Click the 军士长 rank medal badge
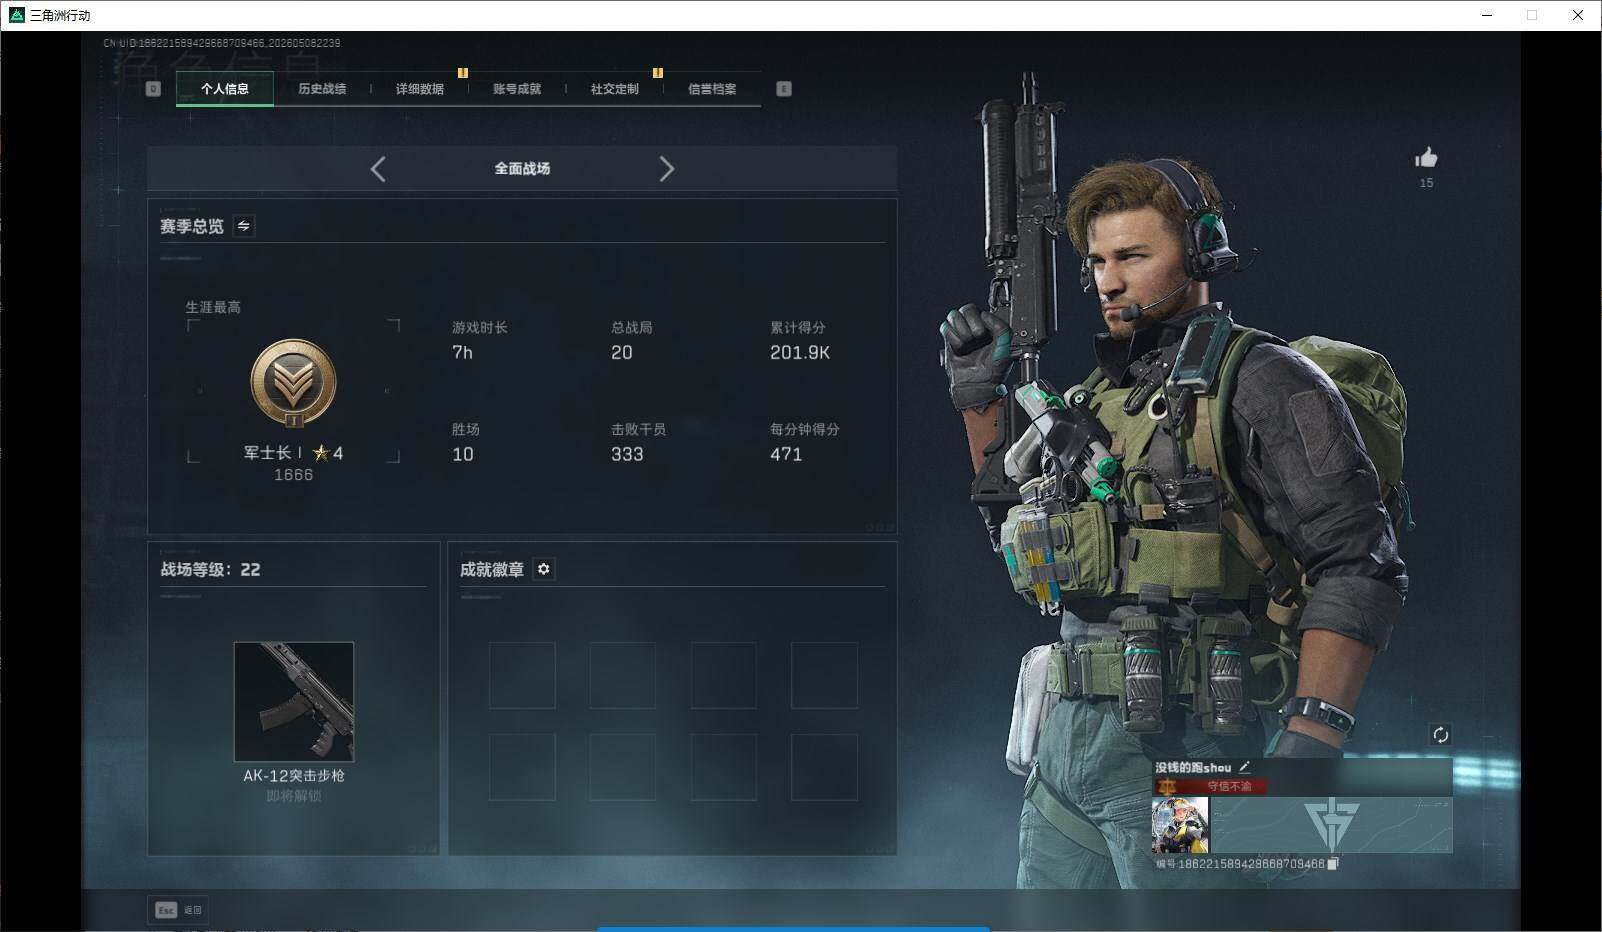 point(293,384)
